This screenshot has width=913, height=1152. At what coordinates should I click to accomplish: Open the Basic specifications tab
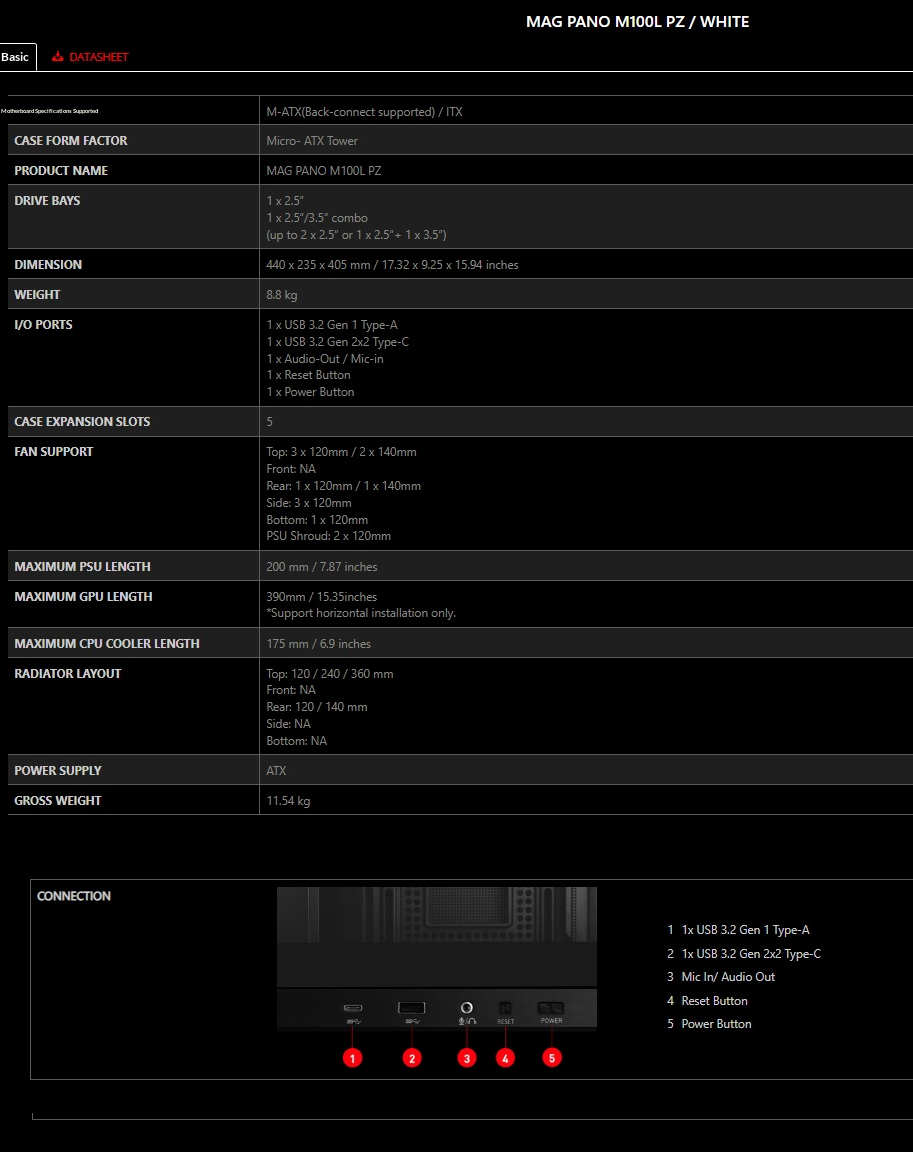15,57
